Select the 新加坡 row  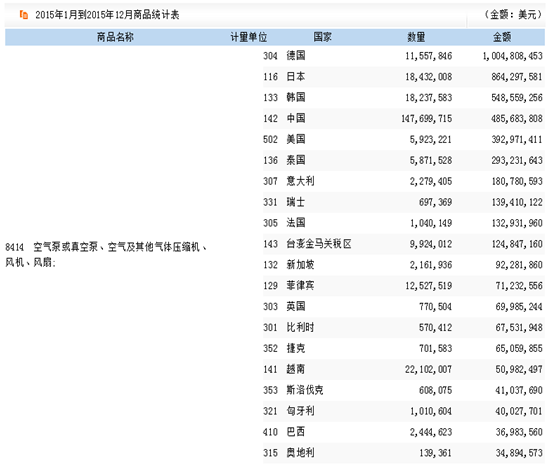[403, 265]
